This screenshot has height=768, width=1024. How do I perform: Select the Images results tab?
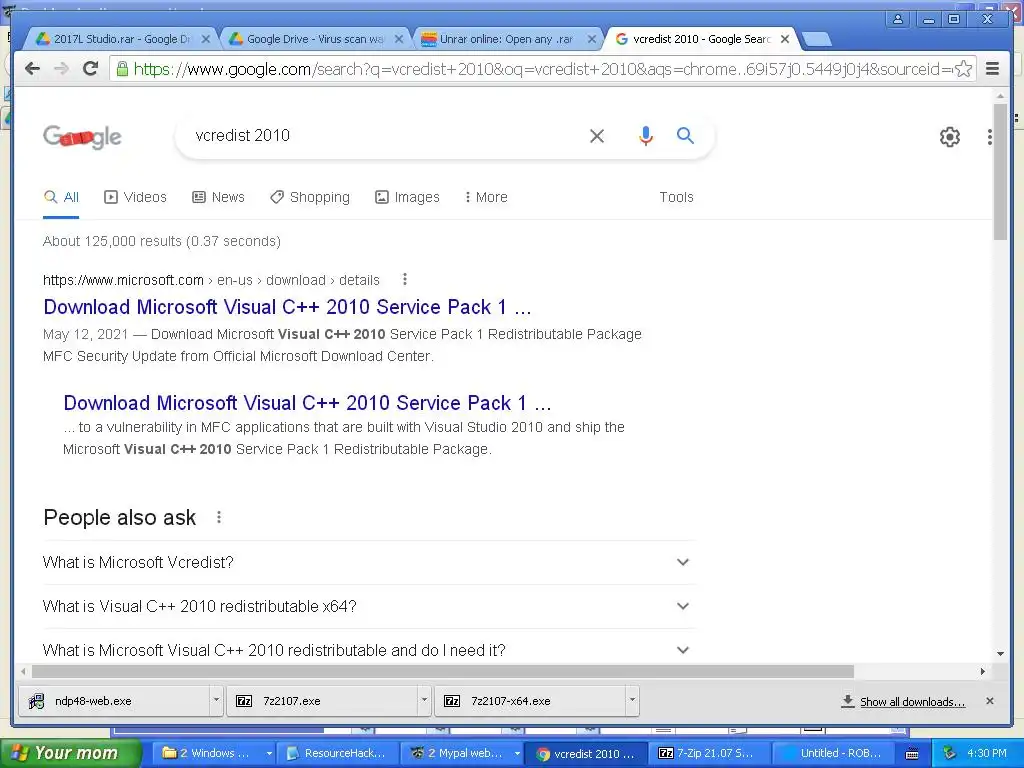click(x=408, y=197)
